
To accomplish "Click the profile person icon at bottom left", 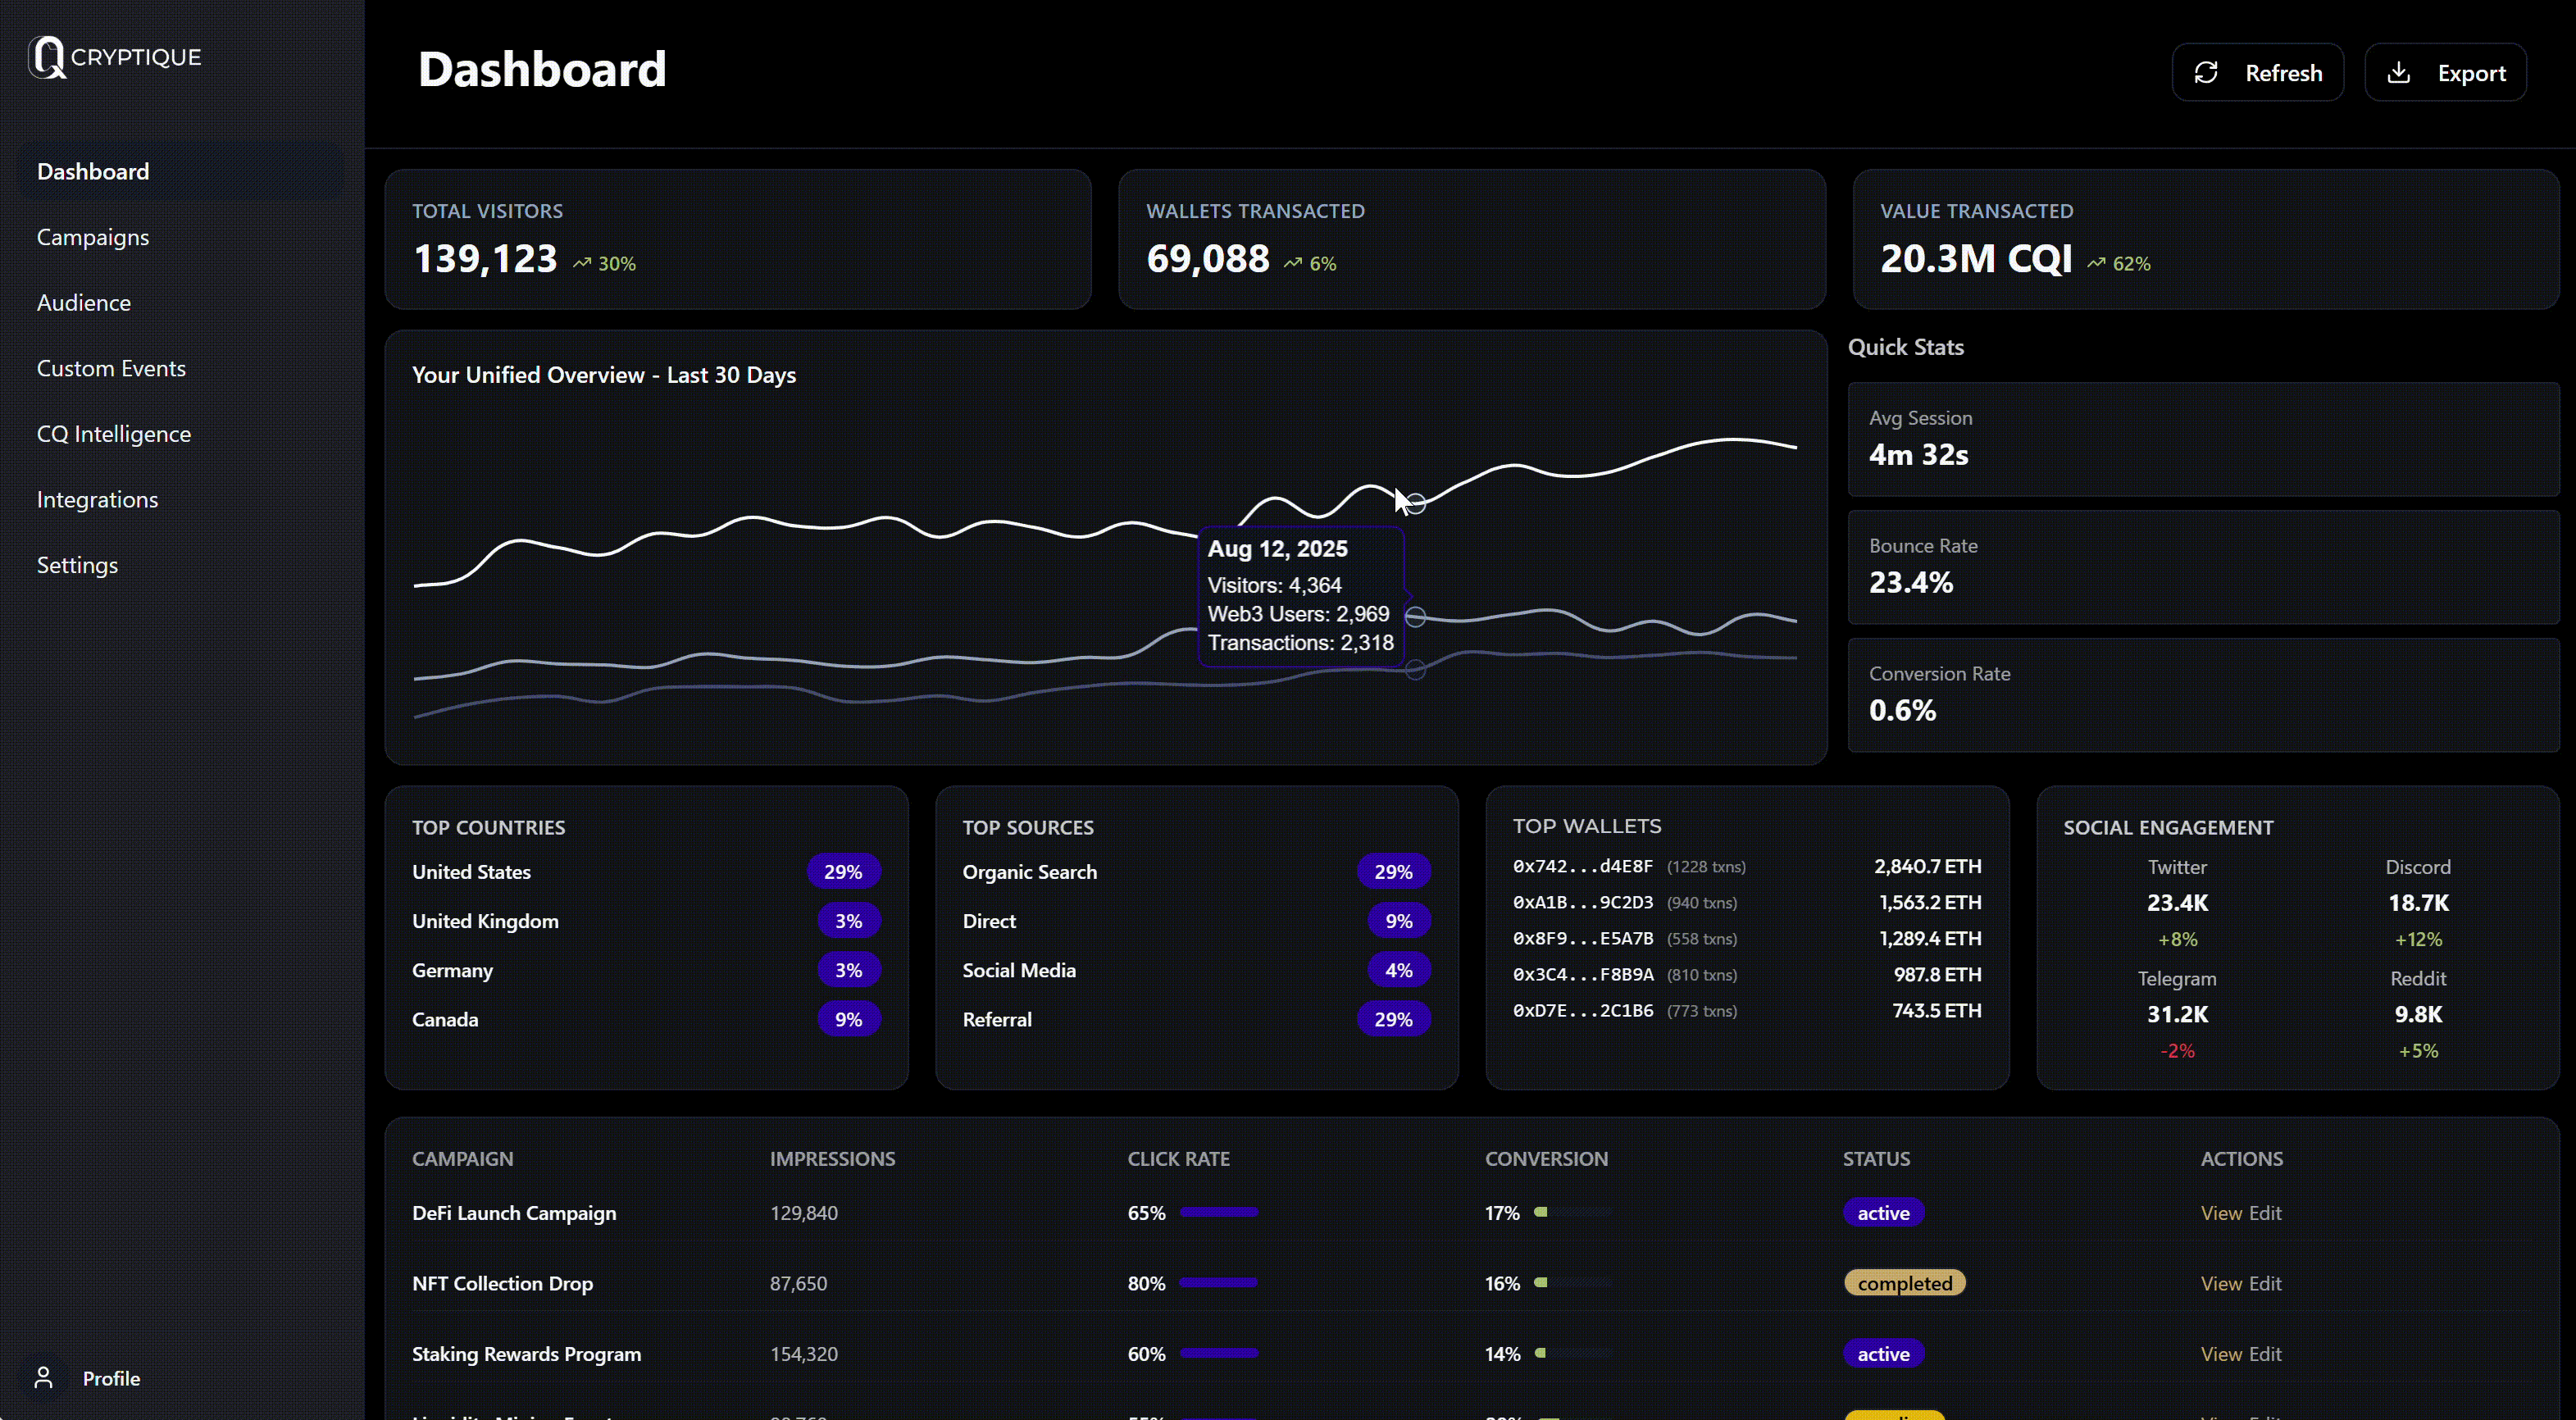I will tap(44, 1377).
